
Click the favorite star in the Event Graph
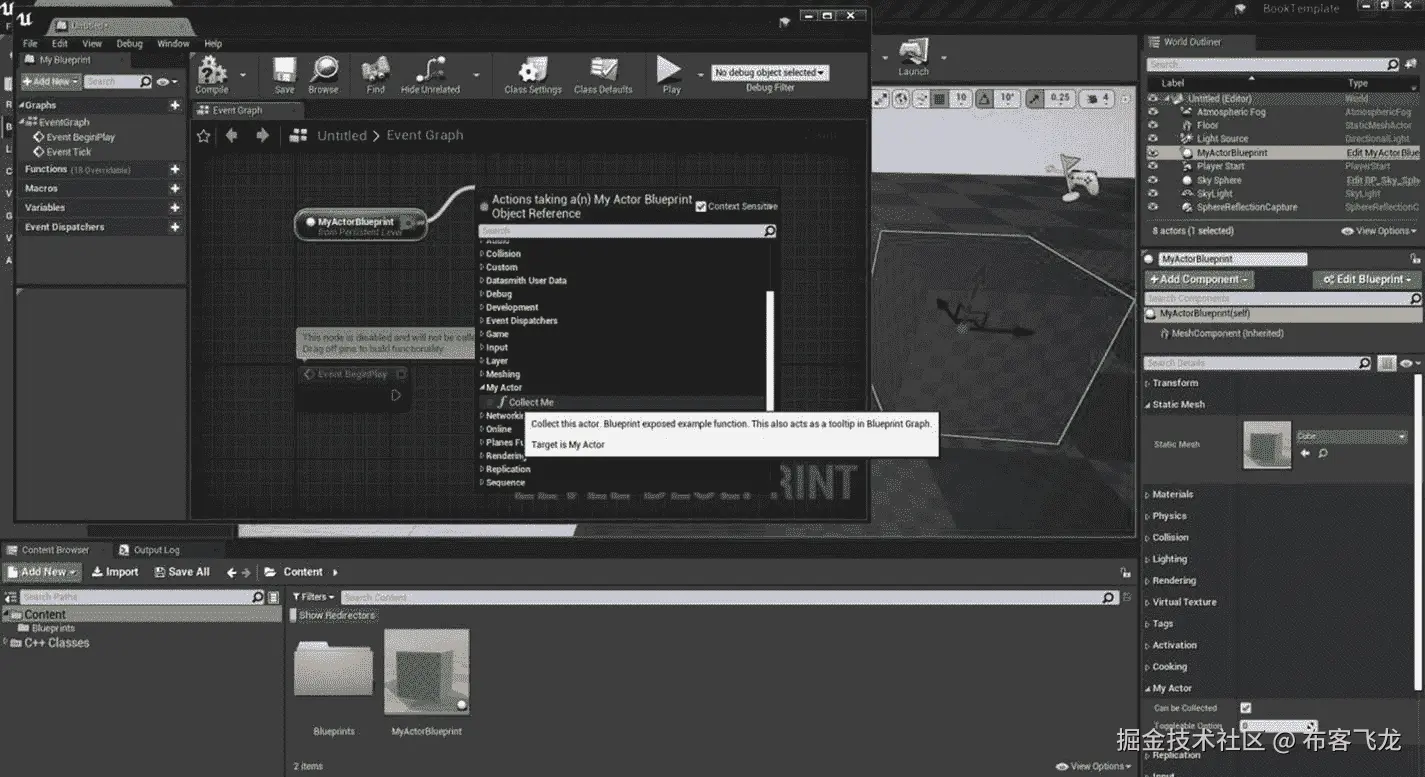tap(204, 135)
